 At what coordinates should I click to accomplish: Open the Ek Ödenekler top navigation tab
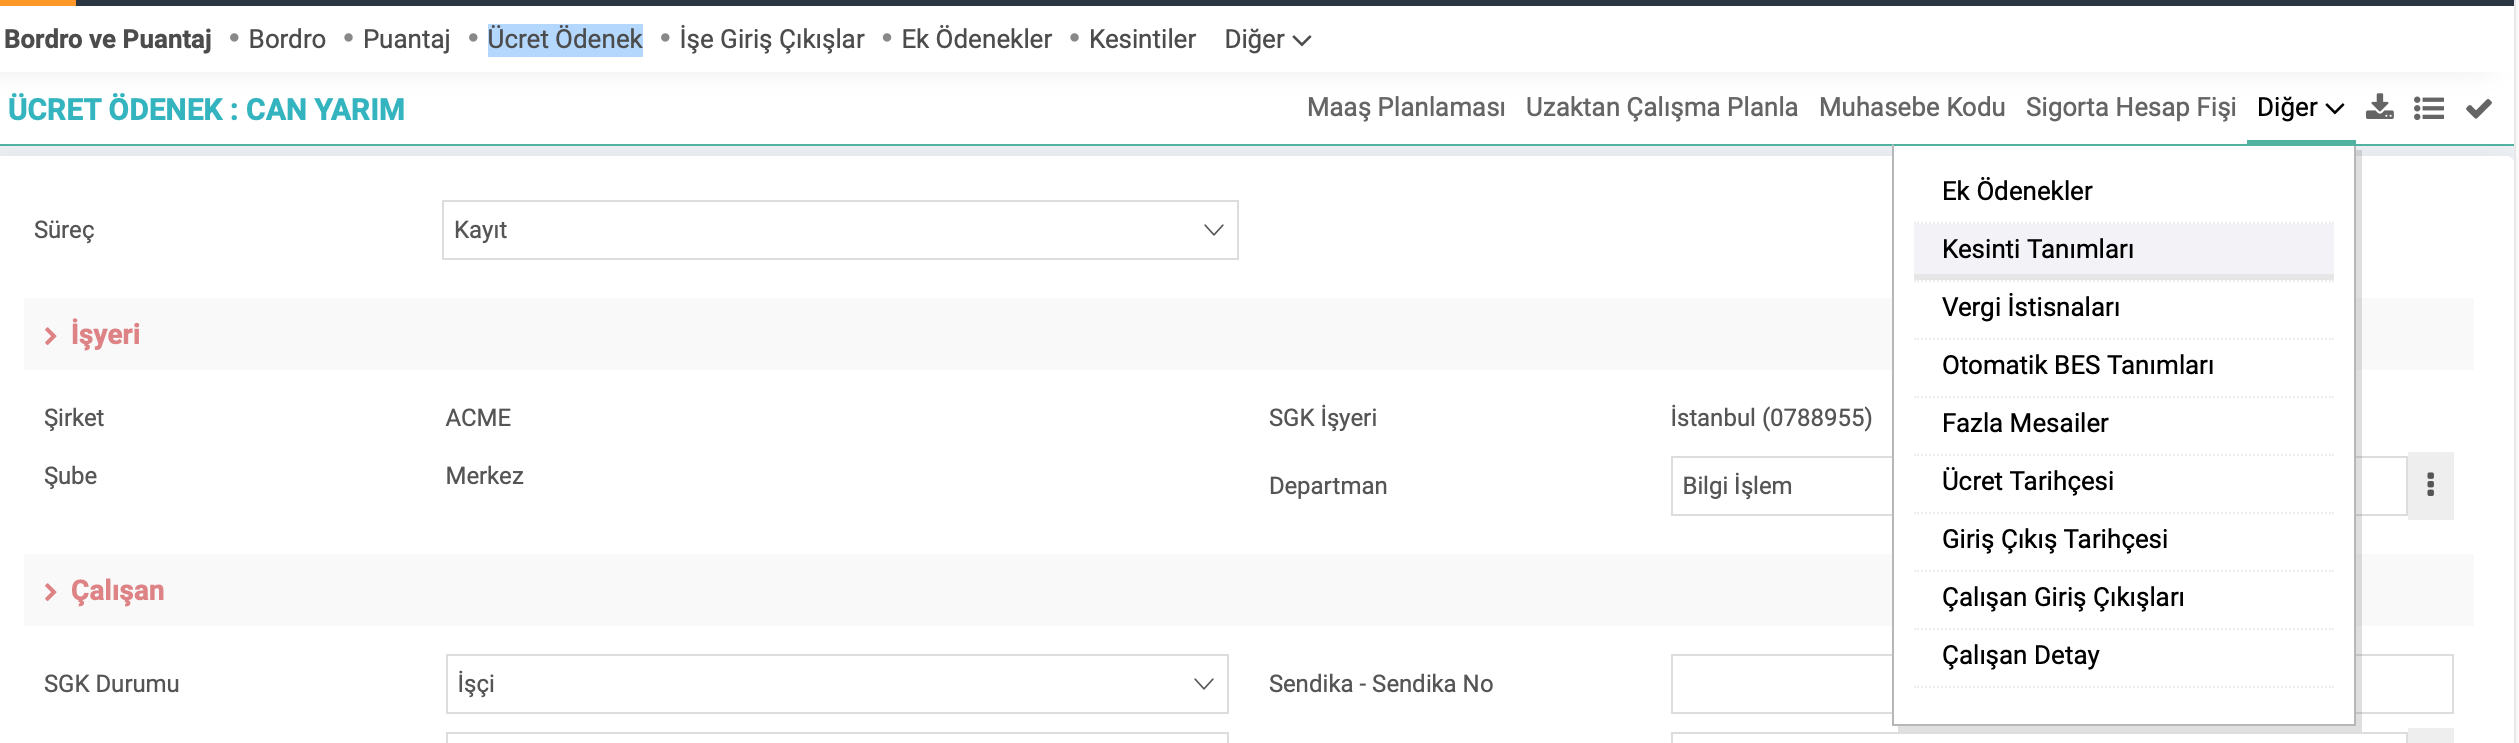976,39
